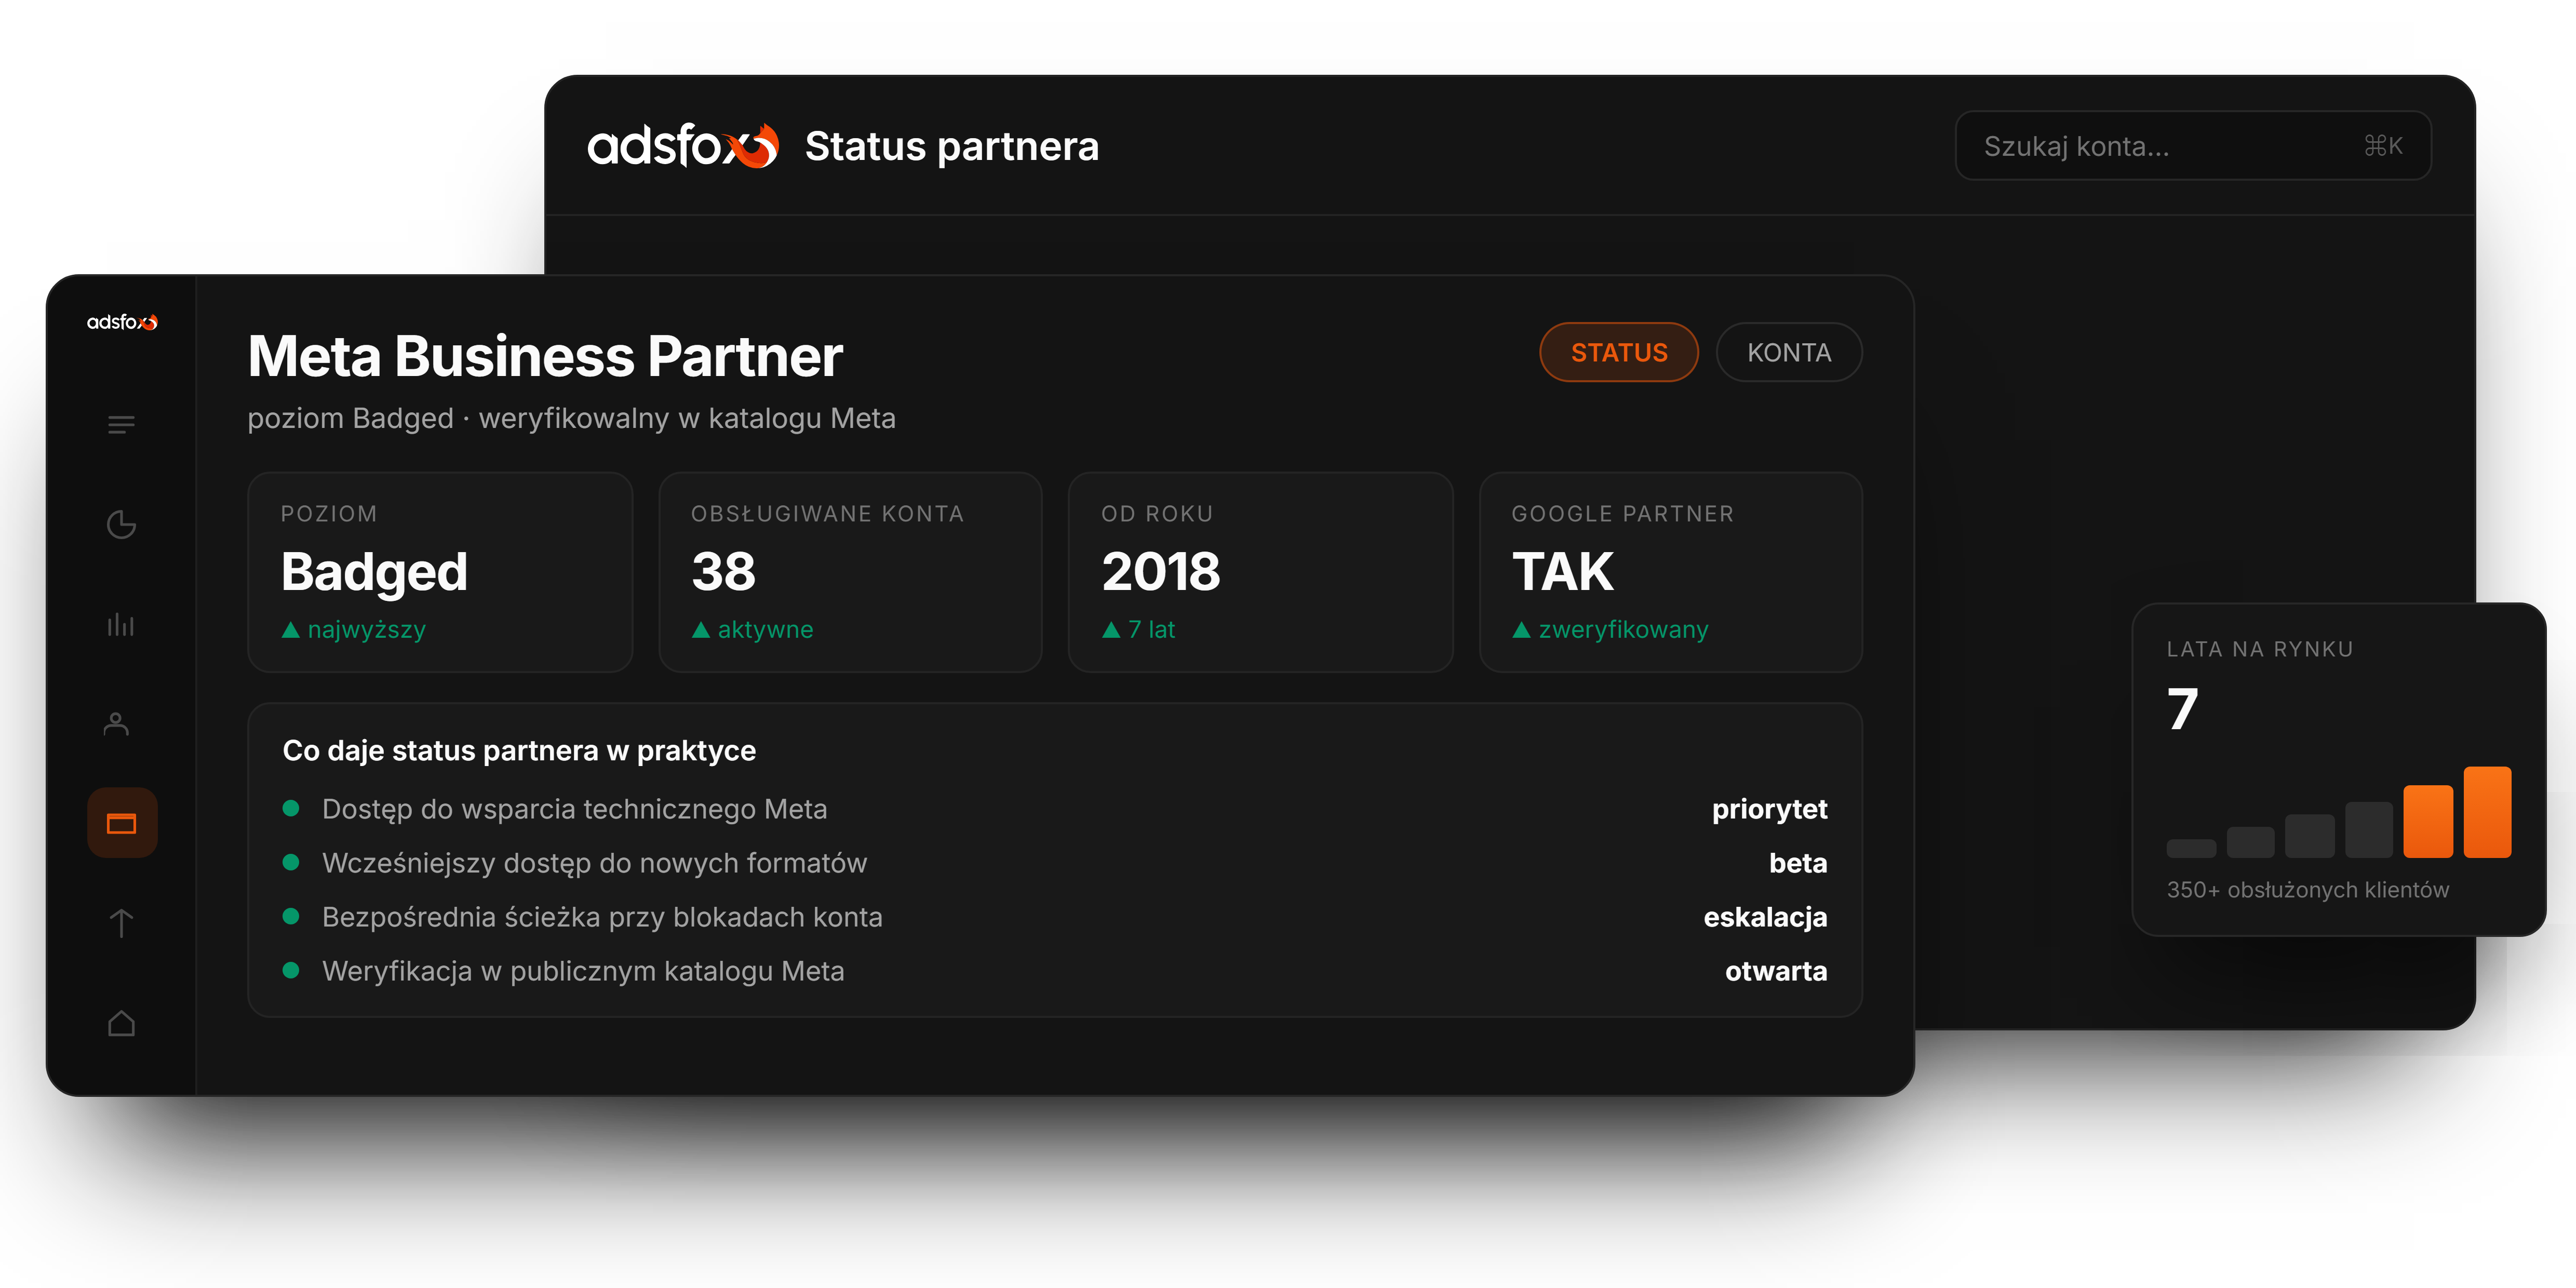
Task: Go to the home icon in sidebar
Action: click(x=121, y=1023)
